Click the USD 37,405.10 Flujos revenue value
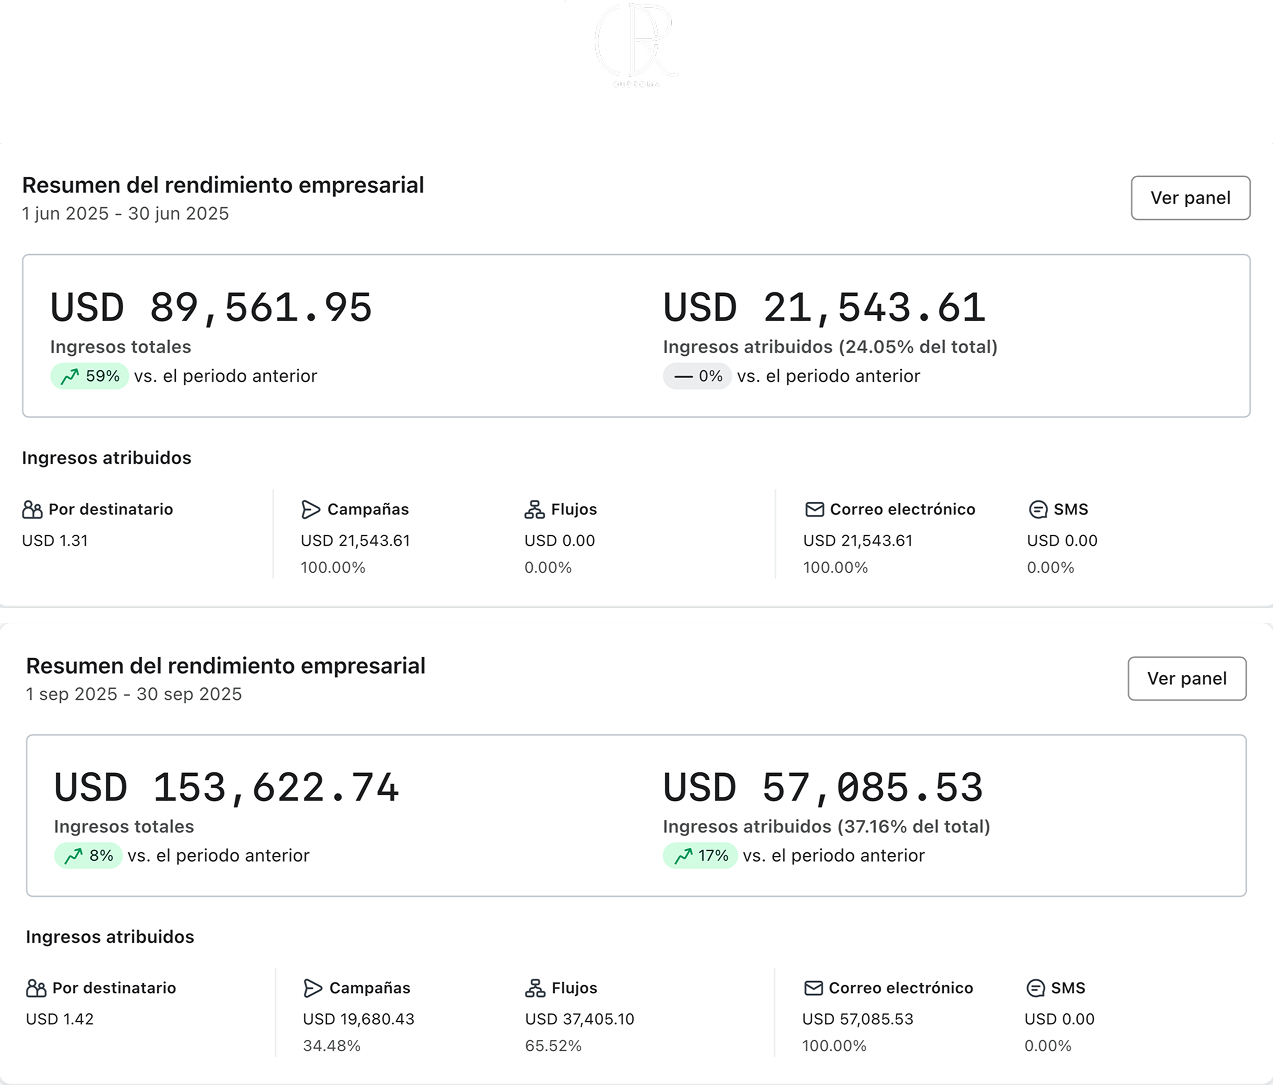Image resolution: width=1273 pixels, height=1085 pixels. pos(580,1020)
